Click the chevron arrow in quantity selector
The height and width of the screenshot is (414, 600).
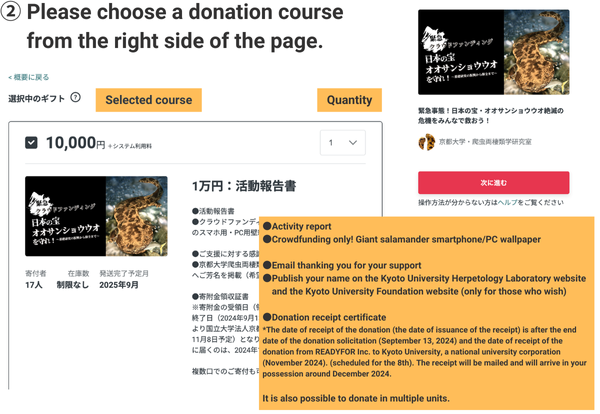coord(353,143)
